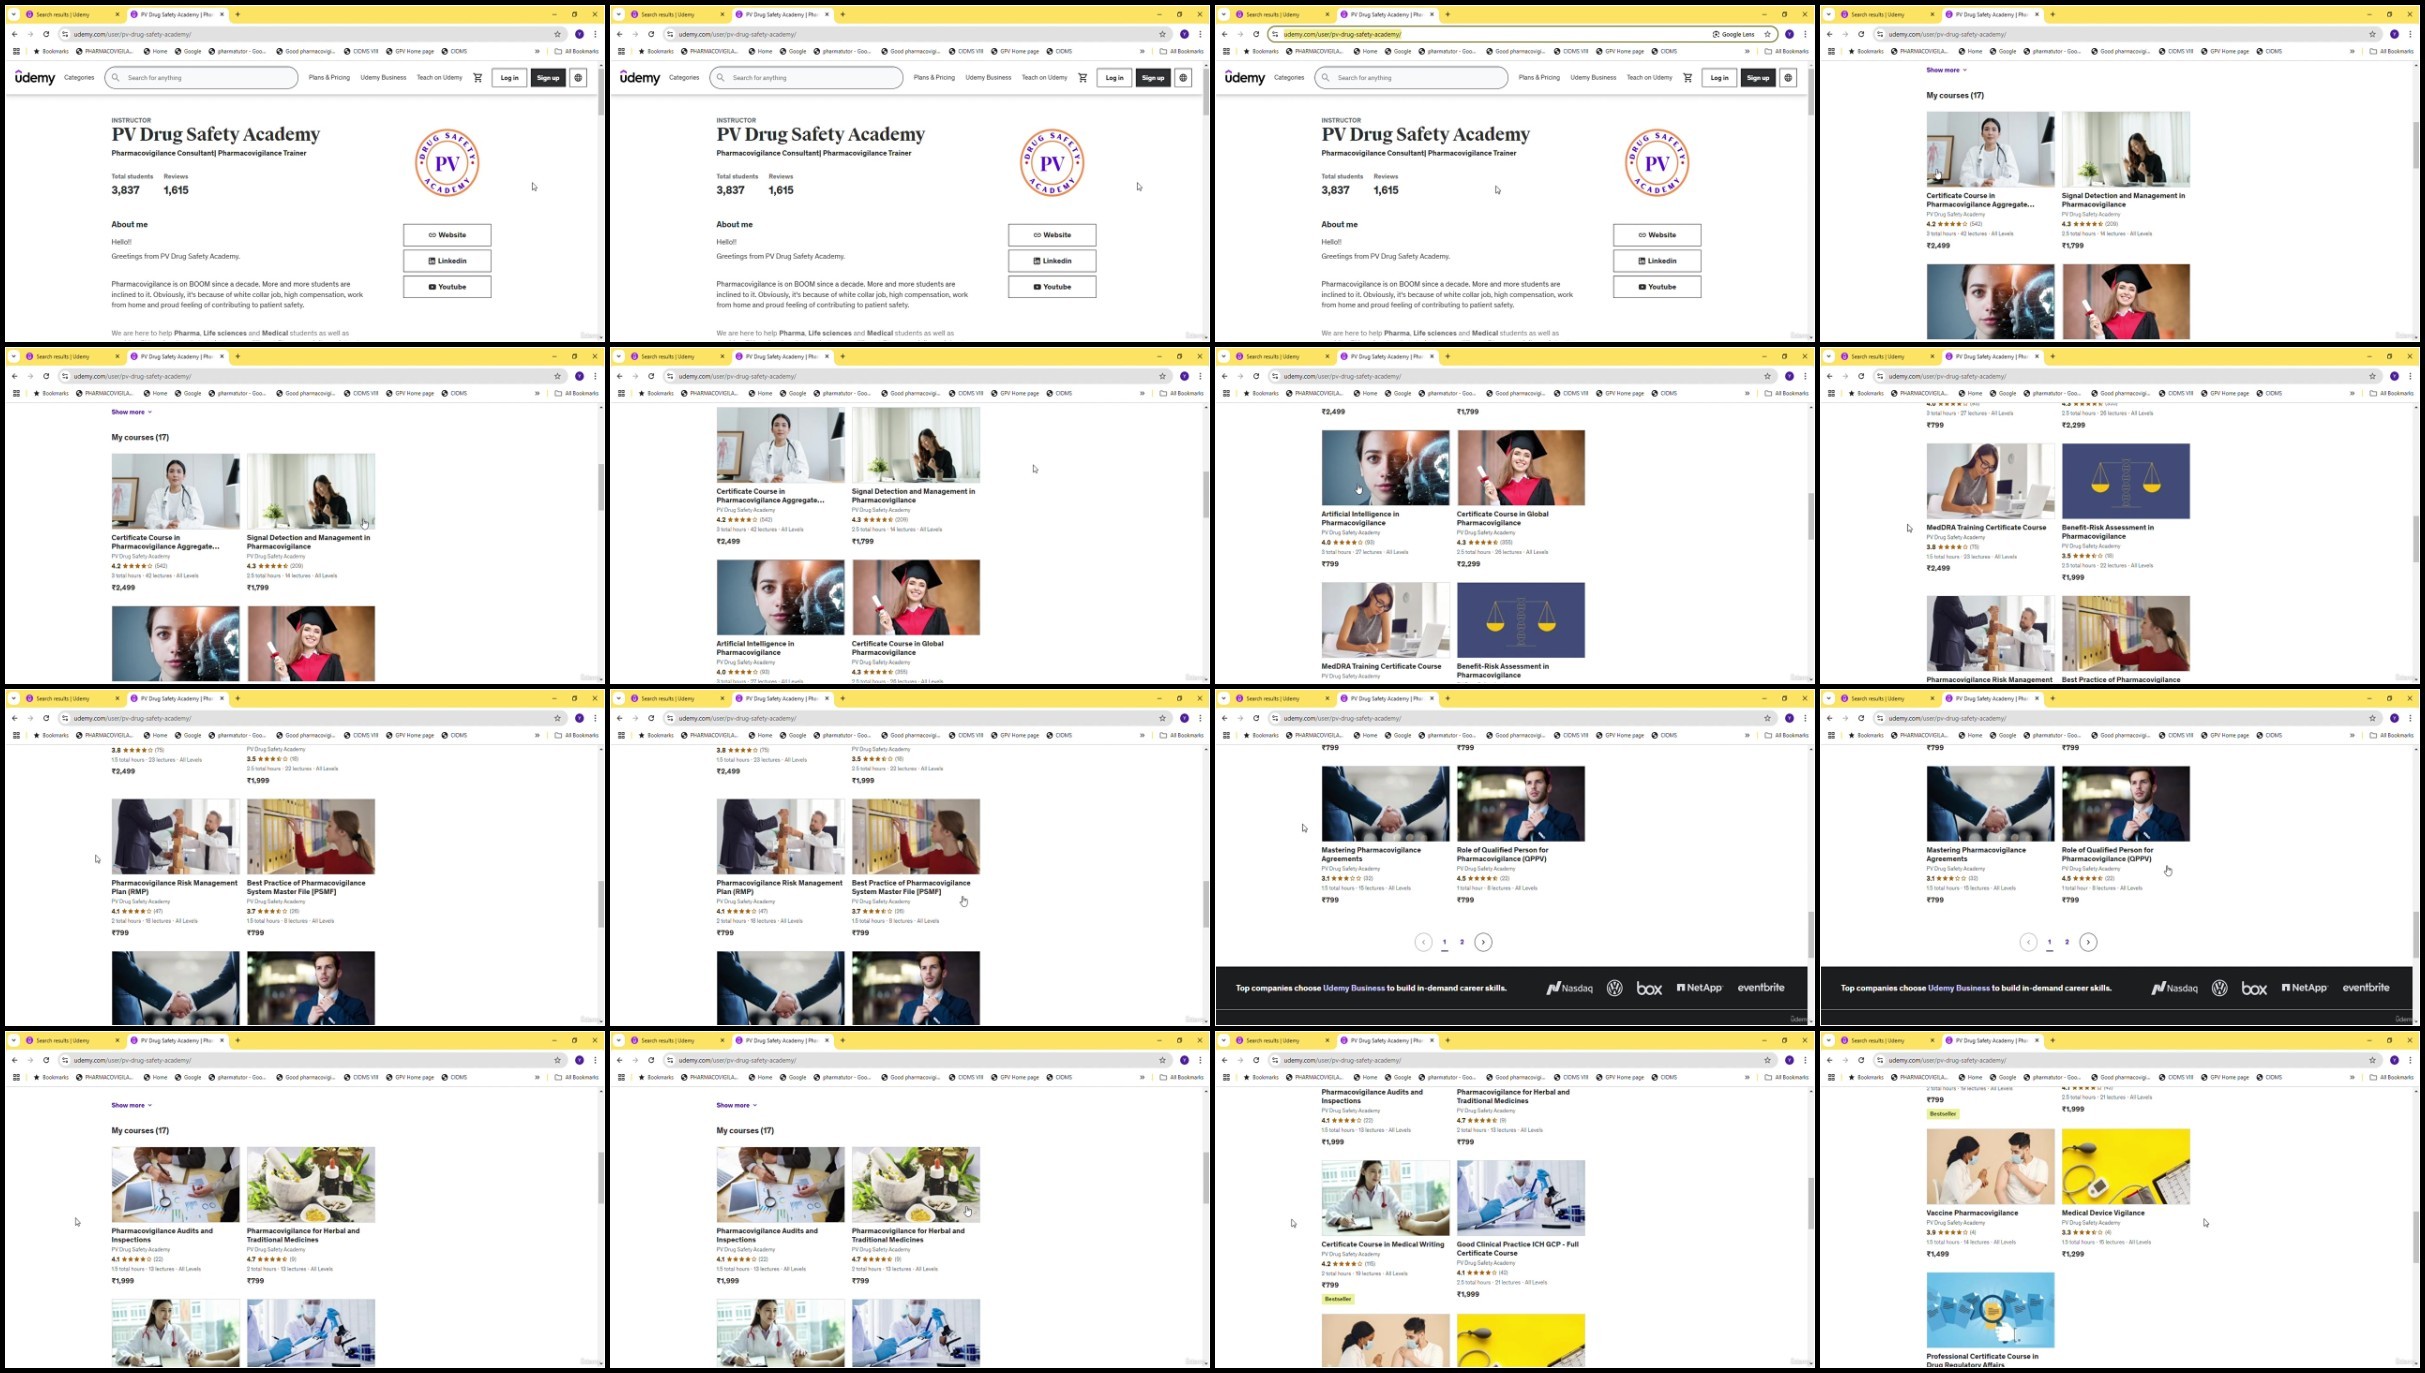Screen dimensions: 2425x1373
Task: Open the Categories menu in the top row third frame
Action: [x=1288, y=78]
